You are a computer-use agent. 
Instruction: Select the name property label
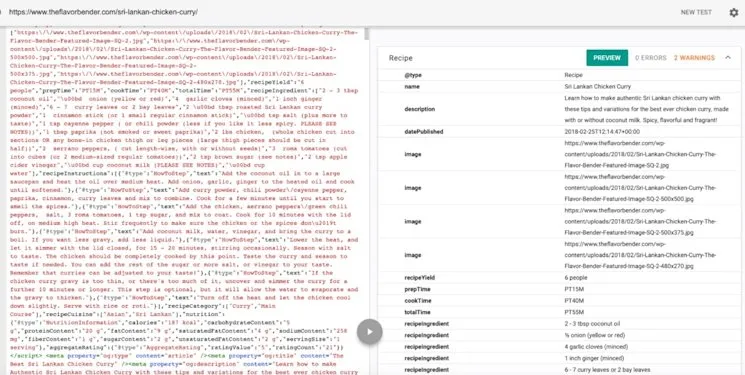pyautogui.click(x=411, y=87)
